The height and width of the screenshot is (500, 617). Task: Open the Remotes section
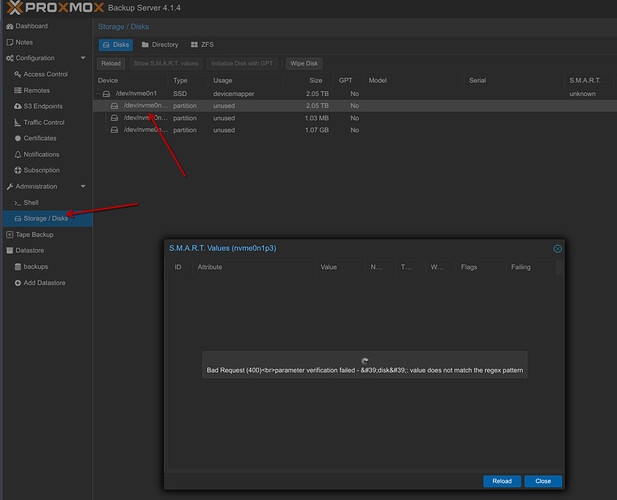coord(37,90)
